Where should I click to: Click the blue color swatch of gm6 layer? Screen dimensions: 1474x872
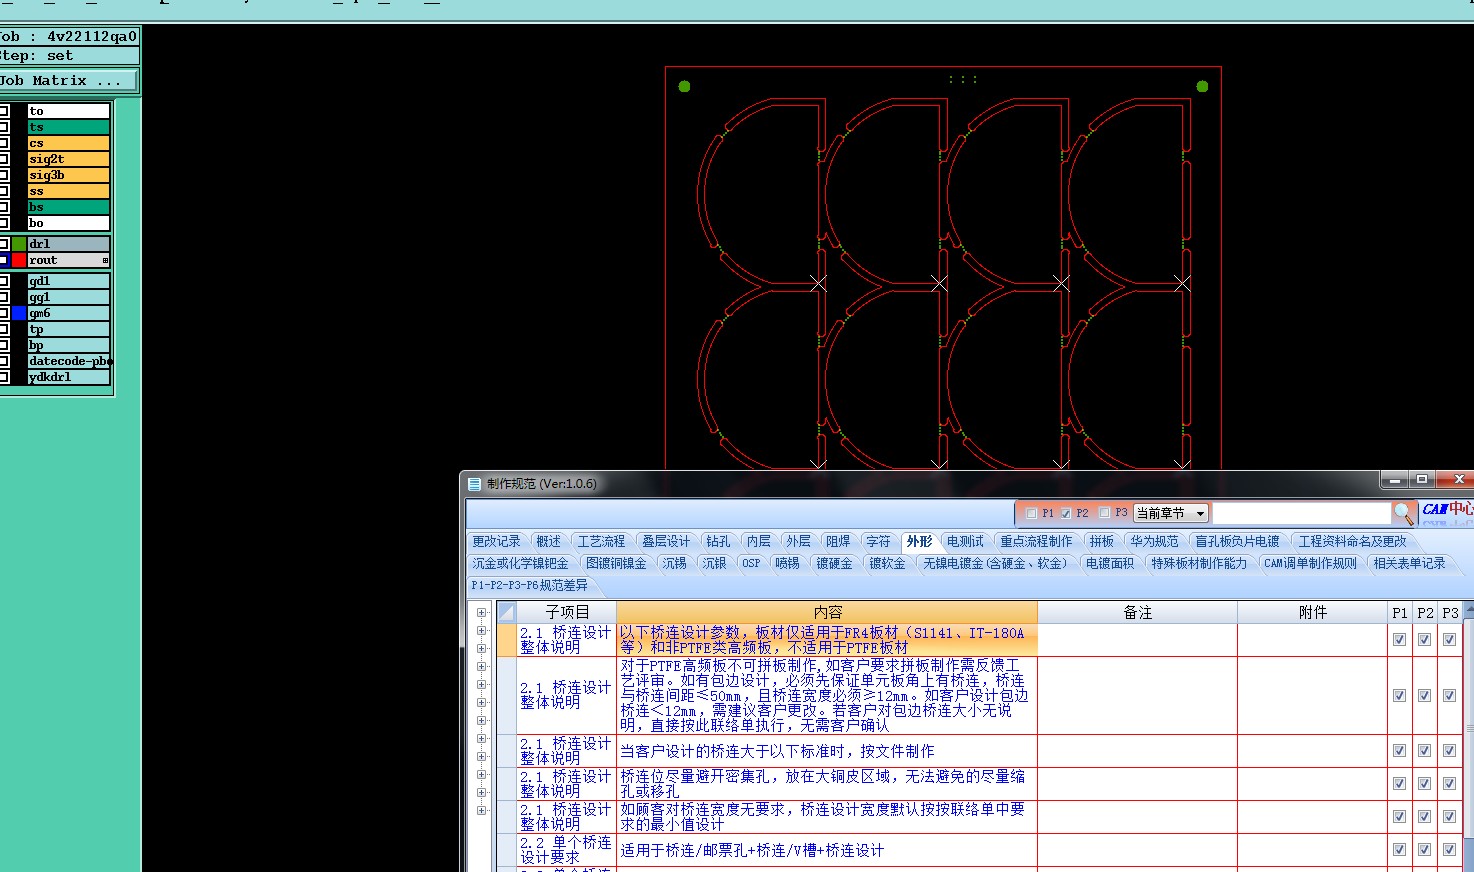(19, 313)
